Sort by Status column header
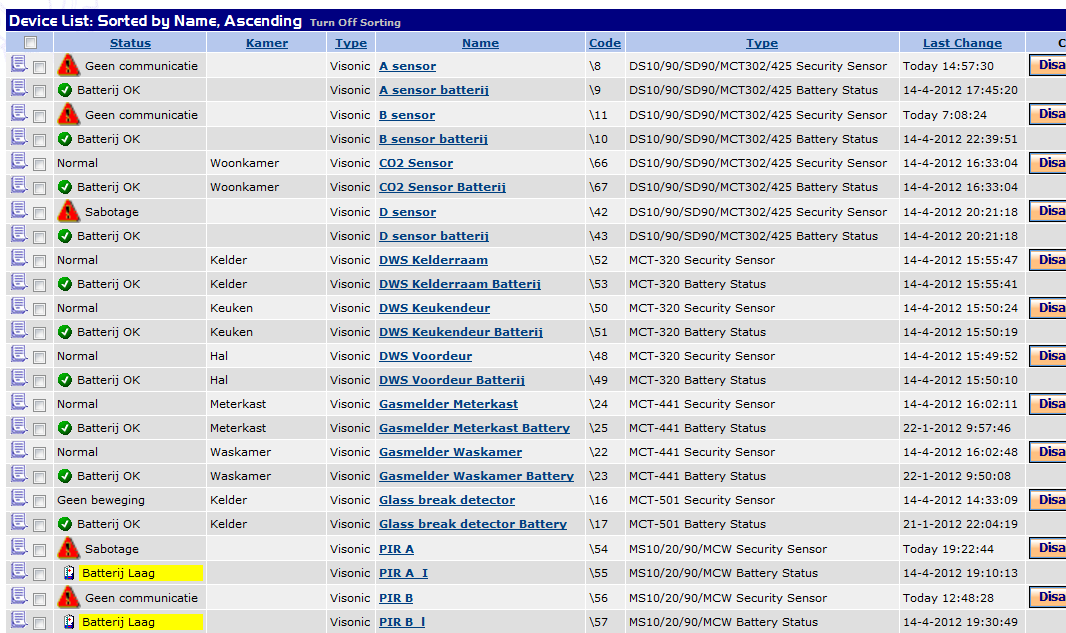Viewport: 1066px width, 633px height. (x=131, y=43)
